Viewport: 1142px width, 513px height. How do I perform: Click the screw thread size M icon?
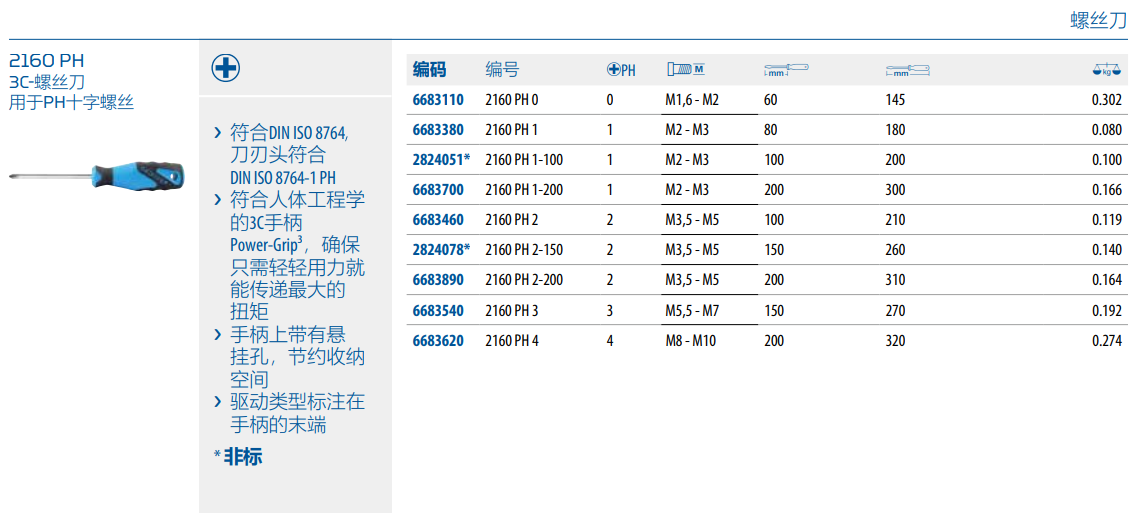pos(685,69)
